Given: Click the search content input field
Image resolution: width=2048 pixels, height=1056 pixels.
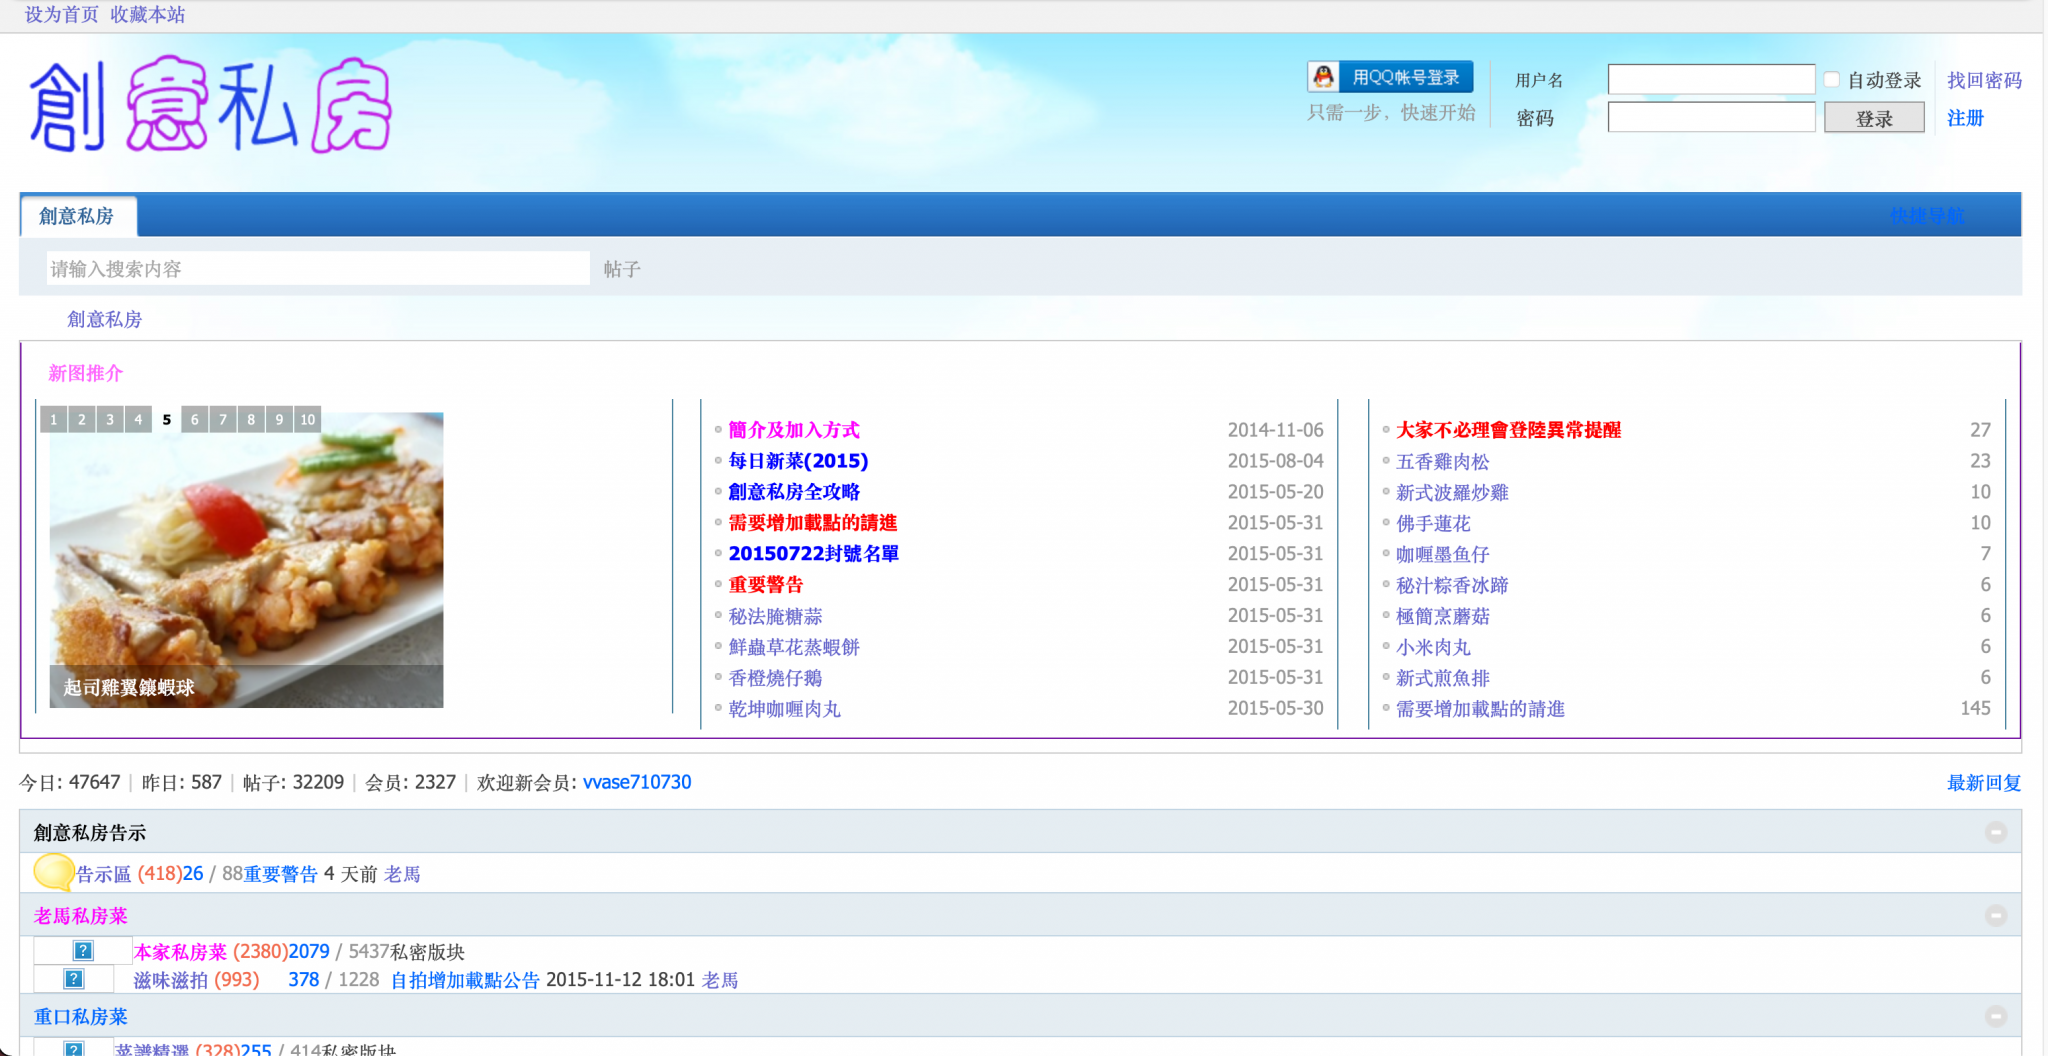Looking at the screenshot, I should (x=317, y=269).
